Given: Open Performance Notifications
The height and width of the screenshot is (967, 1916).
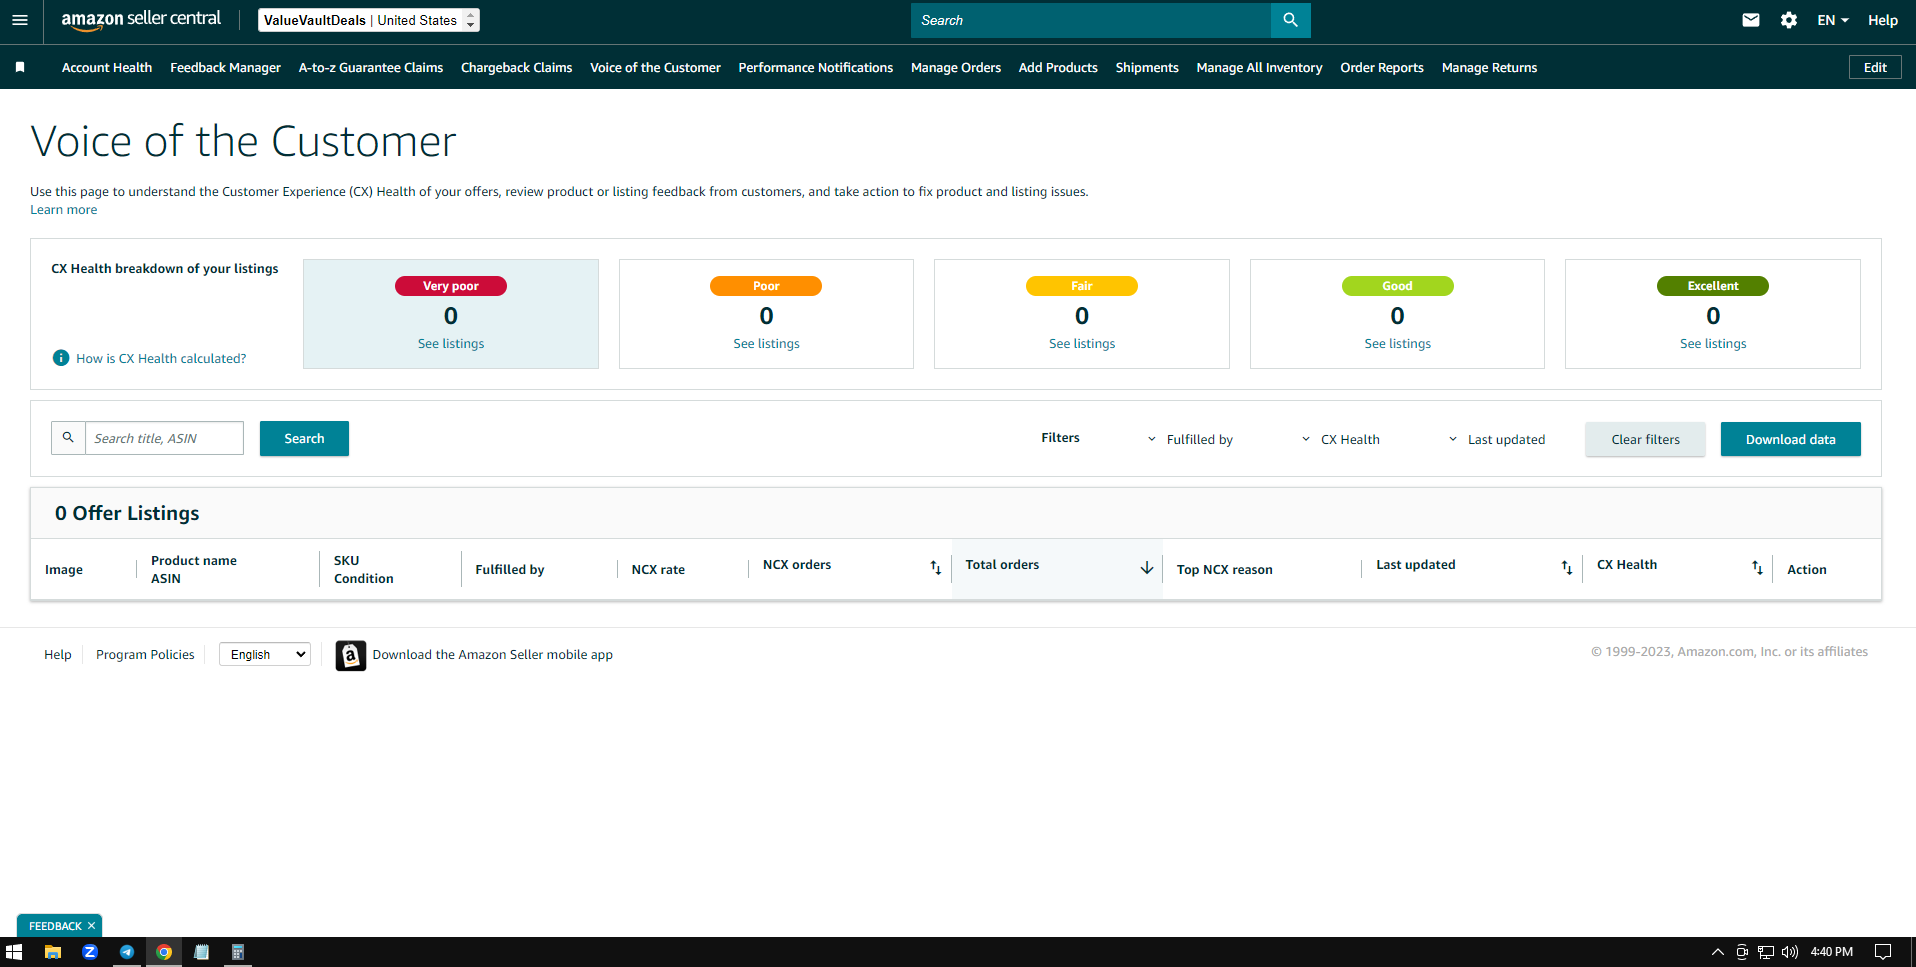Looking at the screenshot, I should (816, 67).
